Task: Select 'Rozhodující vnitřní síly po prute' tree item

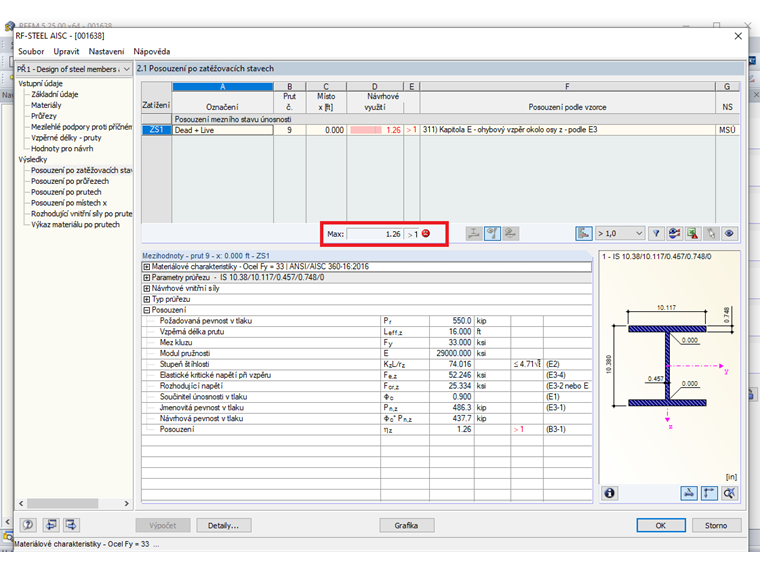Action: pos(81,214)
